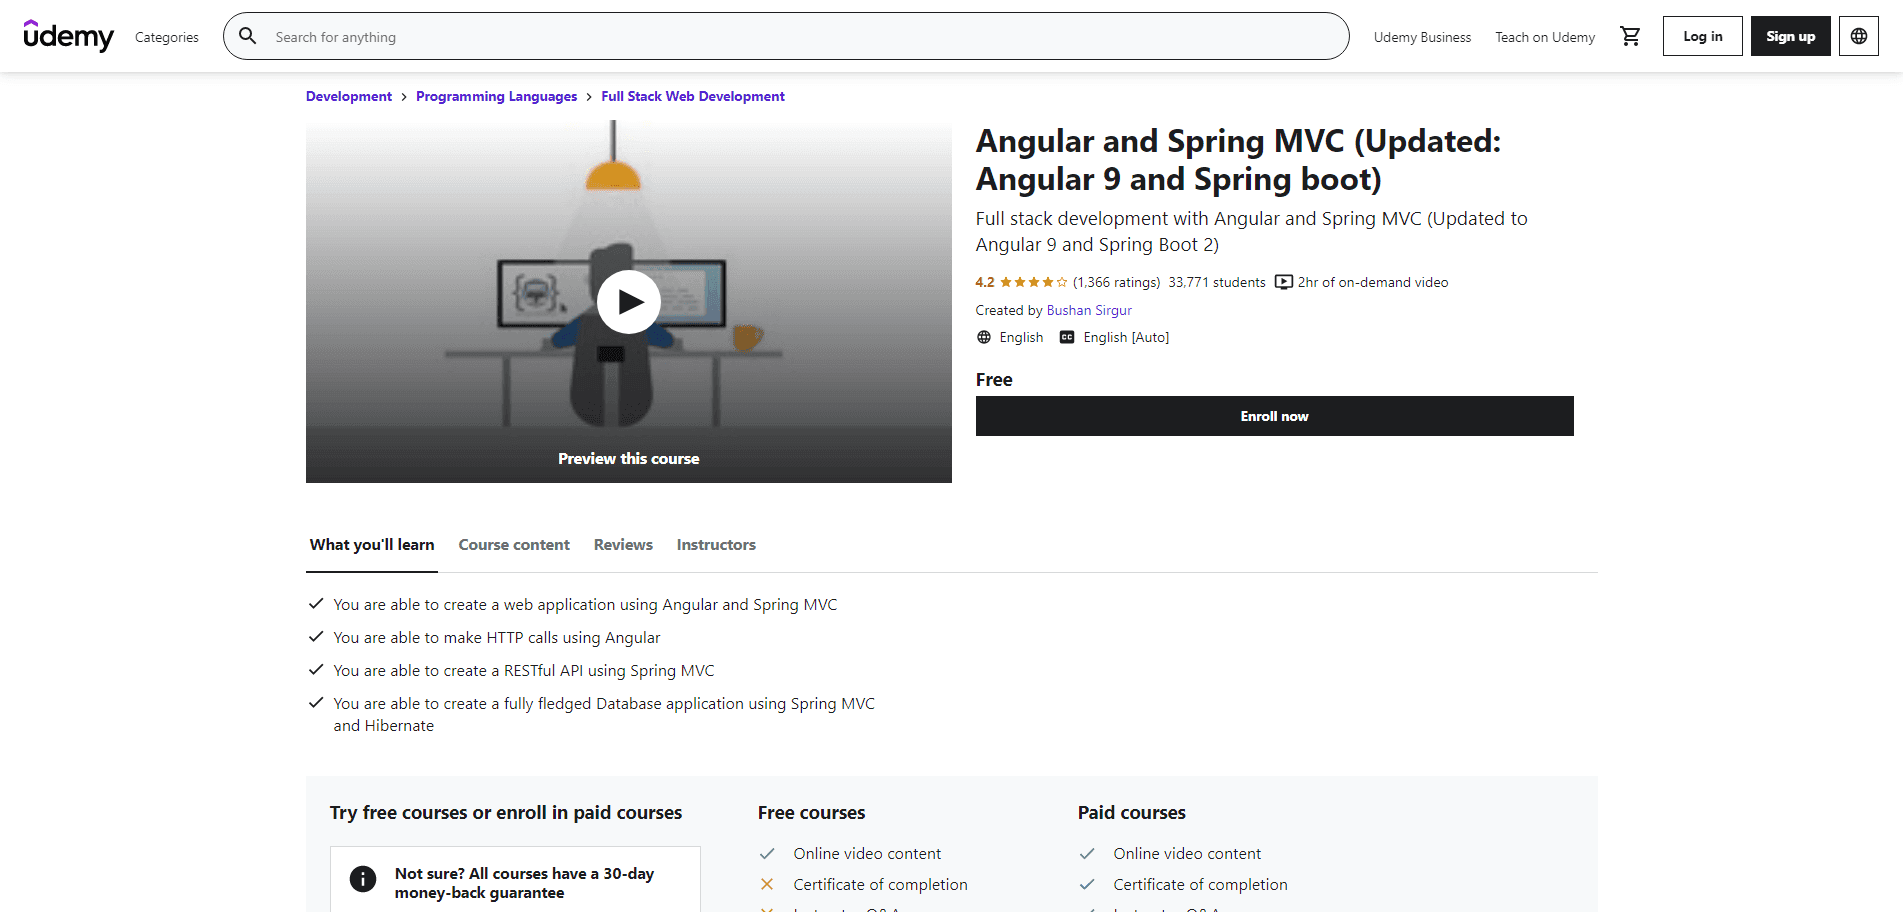Click the Enroll now button
The image size is (1903, 912).
(x=1274, y=416)
